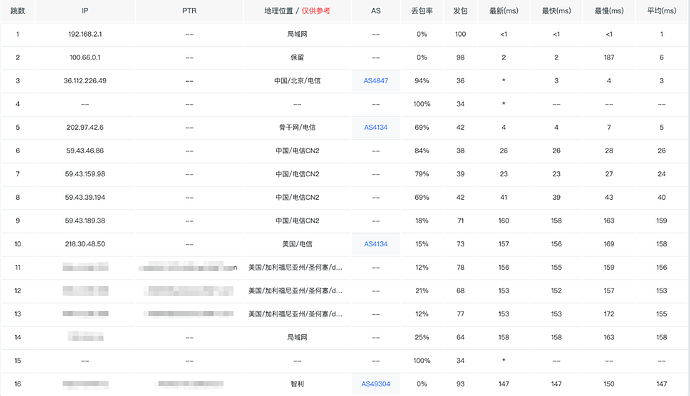Click the 最新(ms) column header
The image size is (690, 396).
pyautogui.click(x=504, y=11)
